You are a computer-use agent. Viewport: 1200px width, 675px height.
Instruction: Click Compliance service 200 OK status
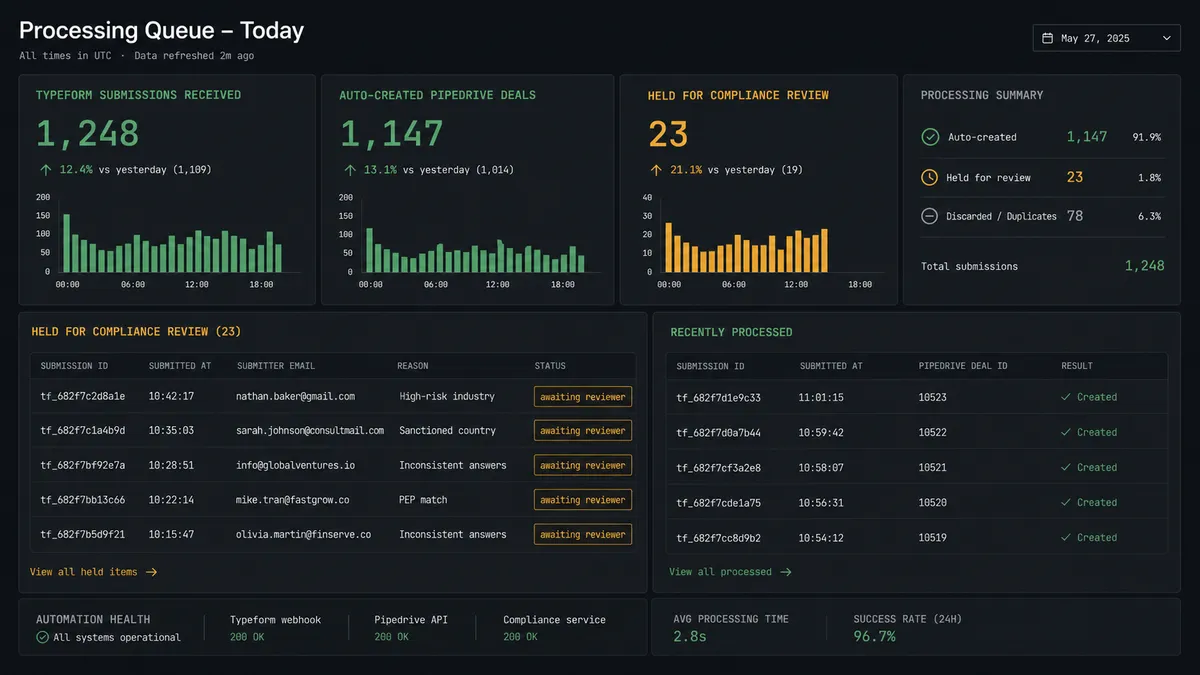(x=522, y=637)
